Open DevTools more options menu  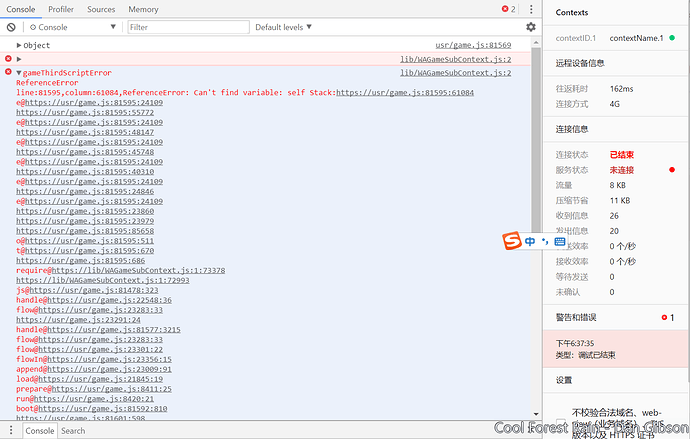(531, 9)
